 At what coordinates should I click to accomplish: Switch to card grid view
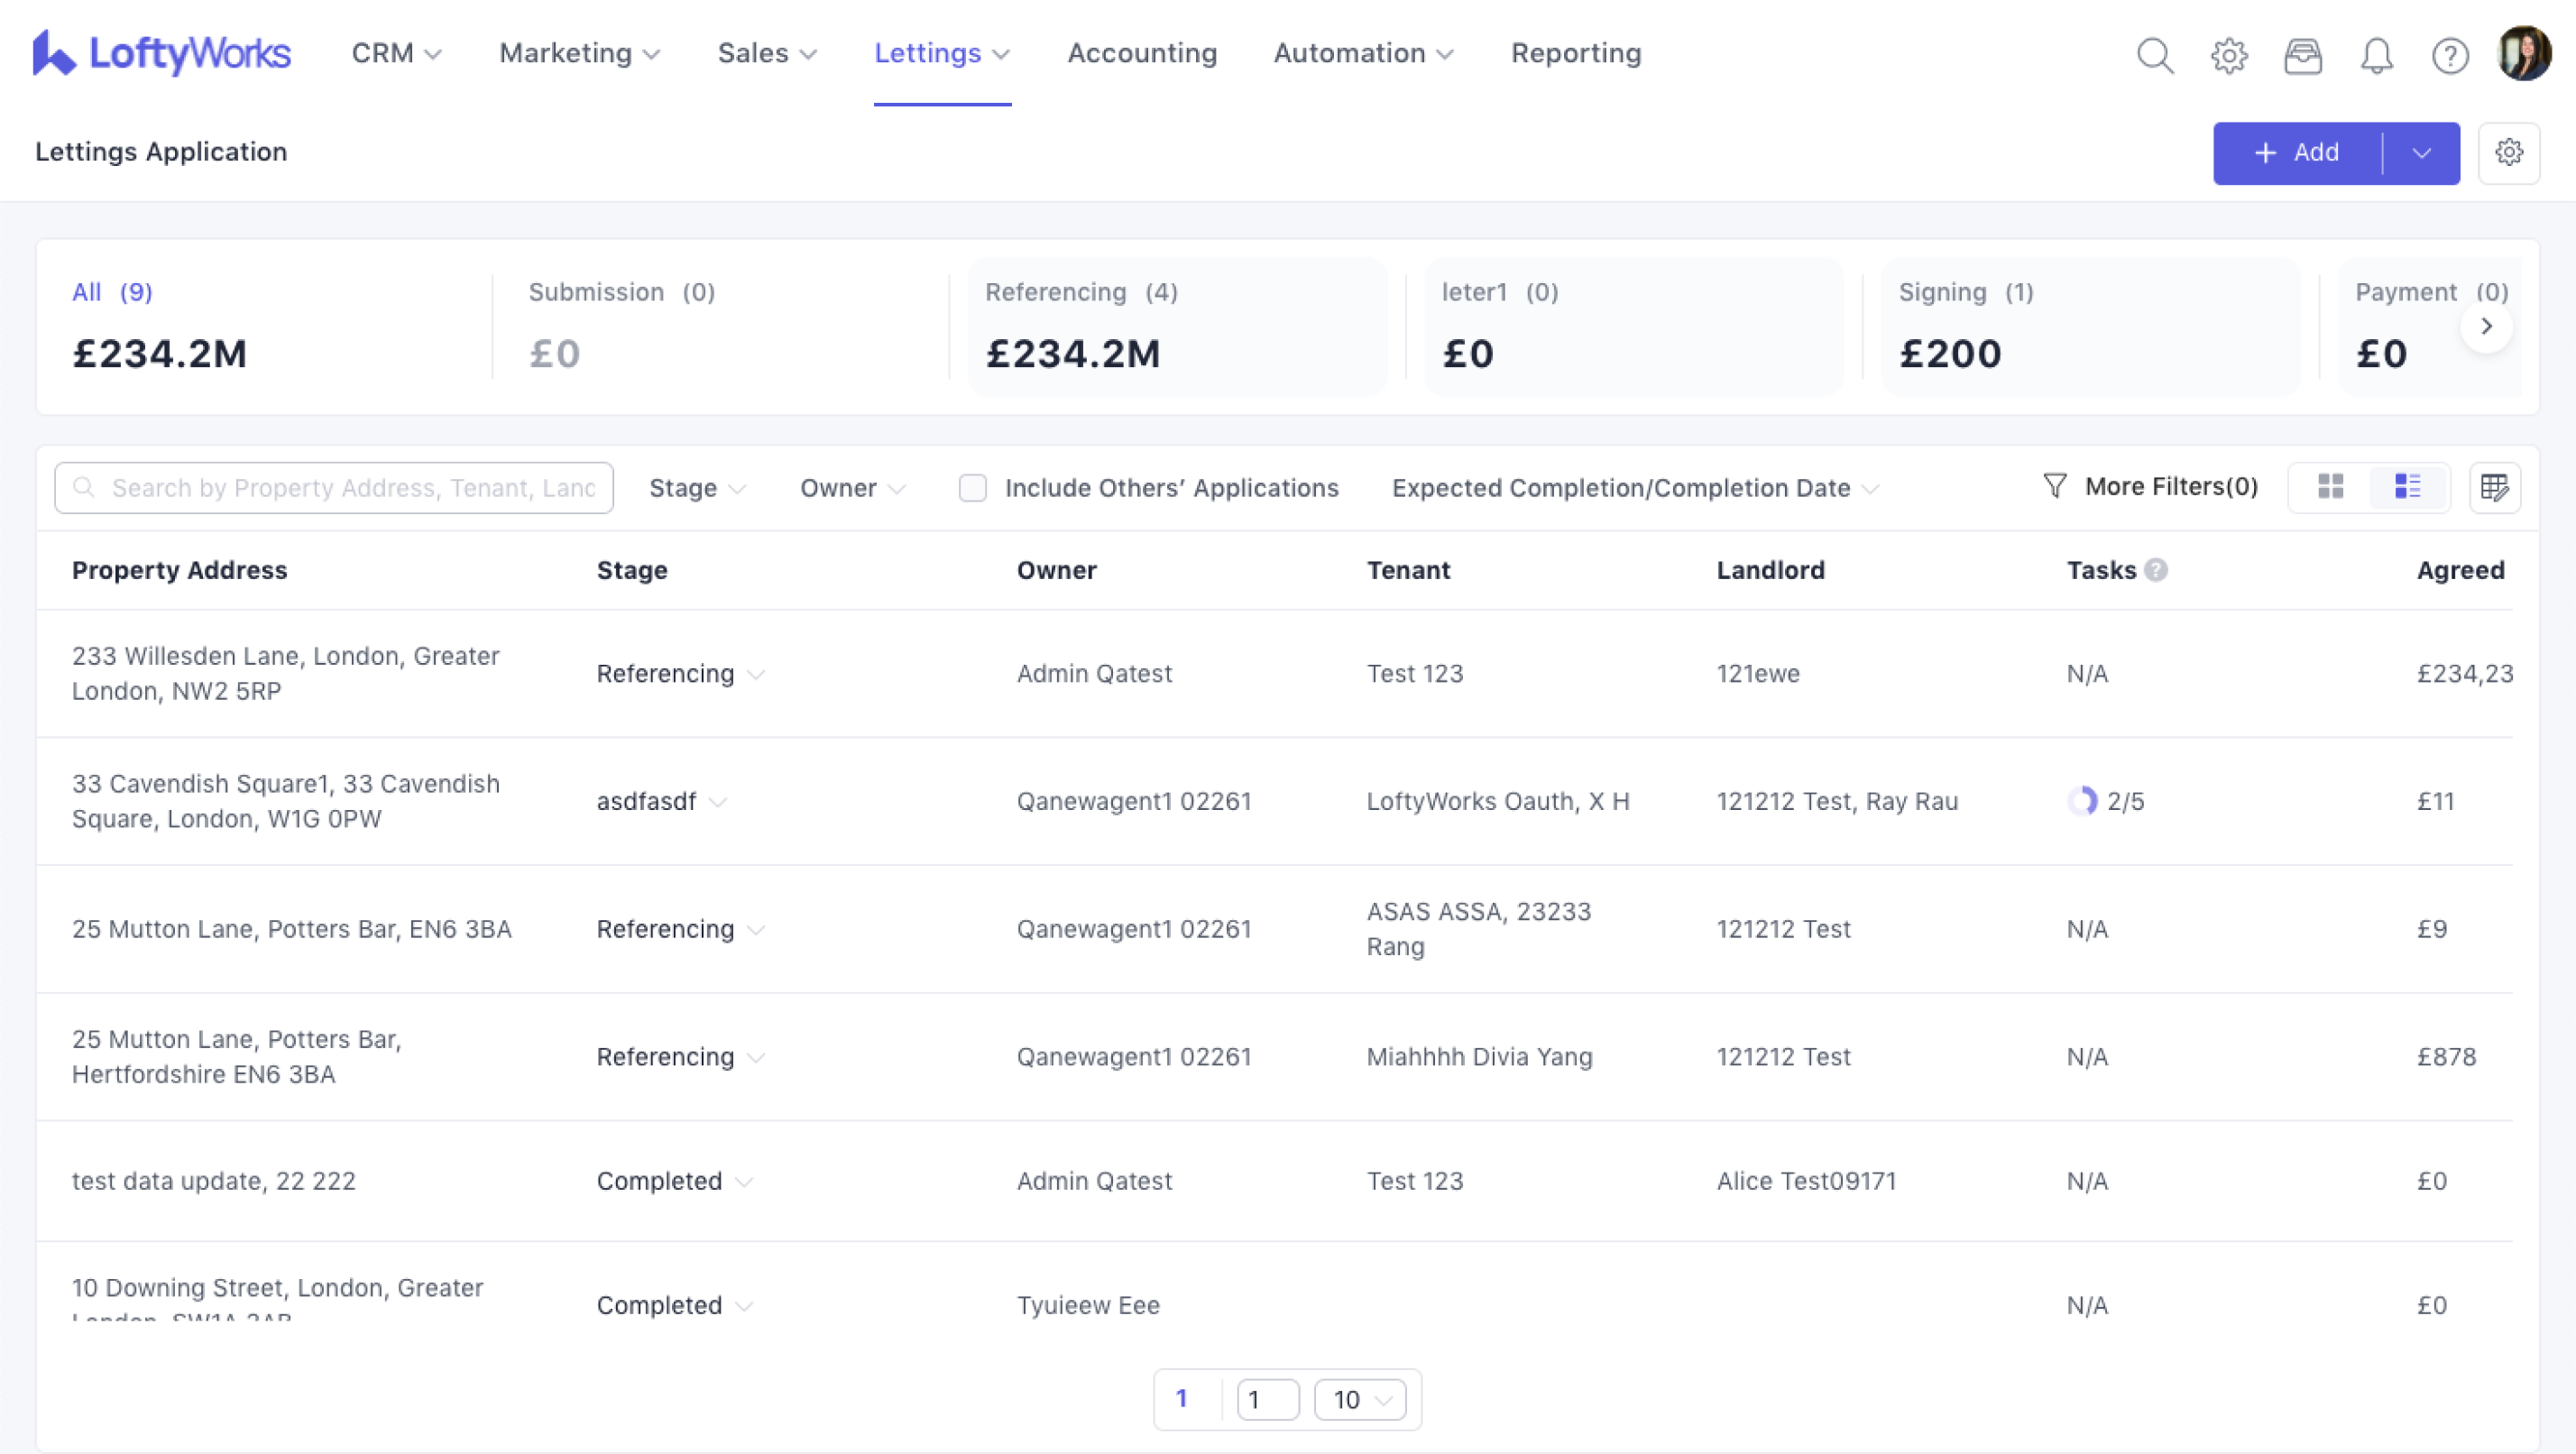coord(2331,487)
